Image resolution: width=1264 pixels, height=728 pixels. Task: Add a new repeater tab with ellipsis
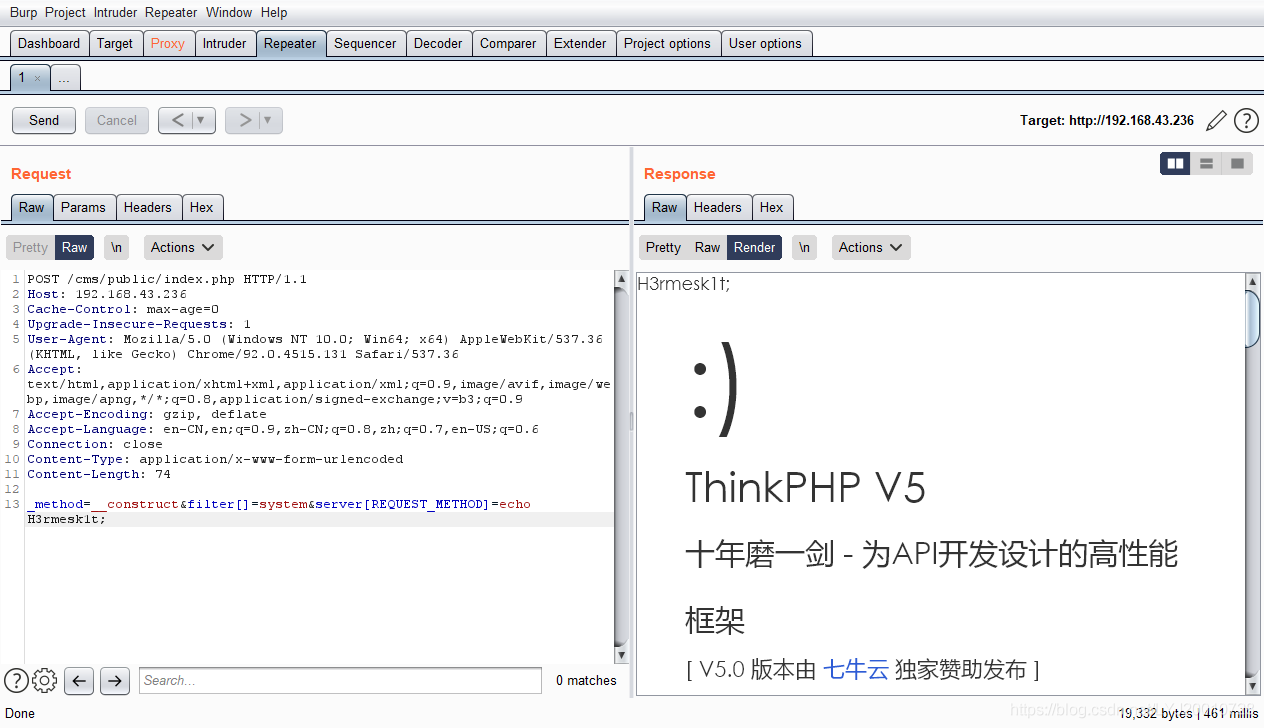click(64, 78)
